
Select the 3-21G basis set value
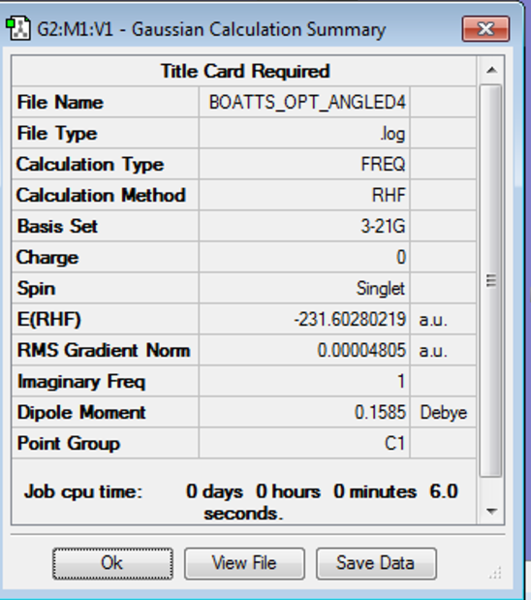point(383,227)
